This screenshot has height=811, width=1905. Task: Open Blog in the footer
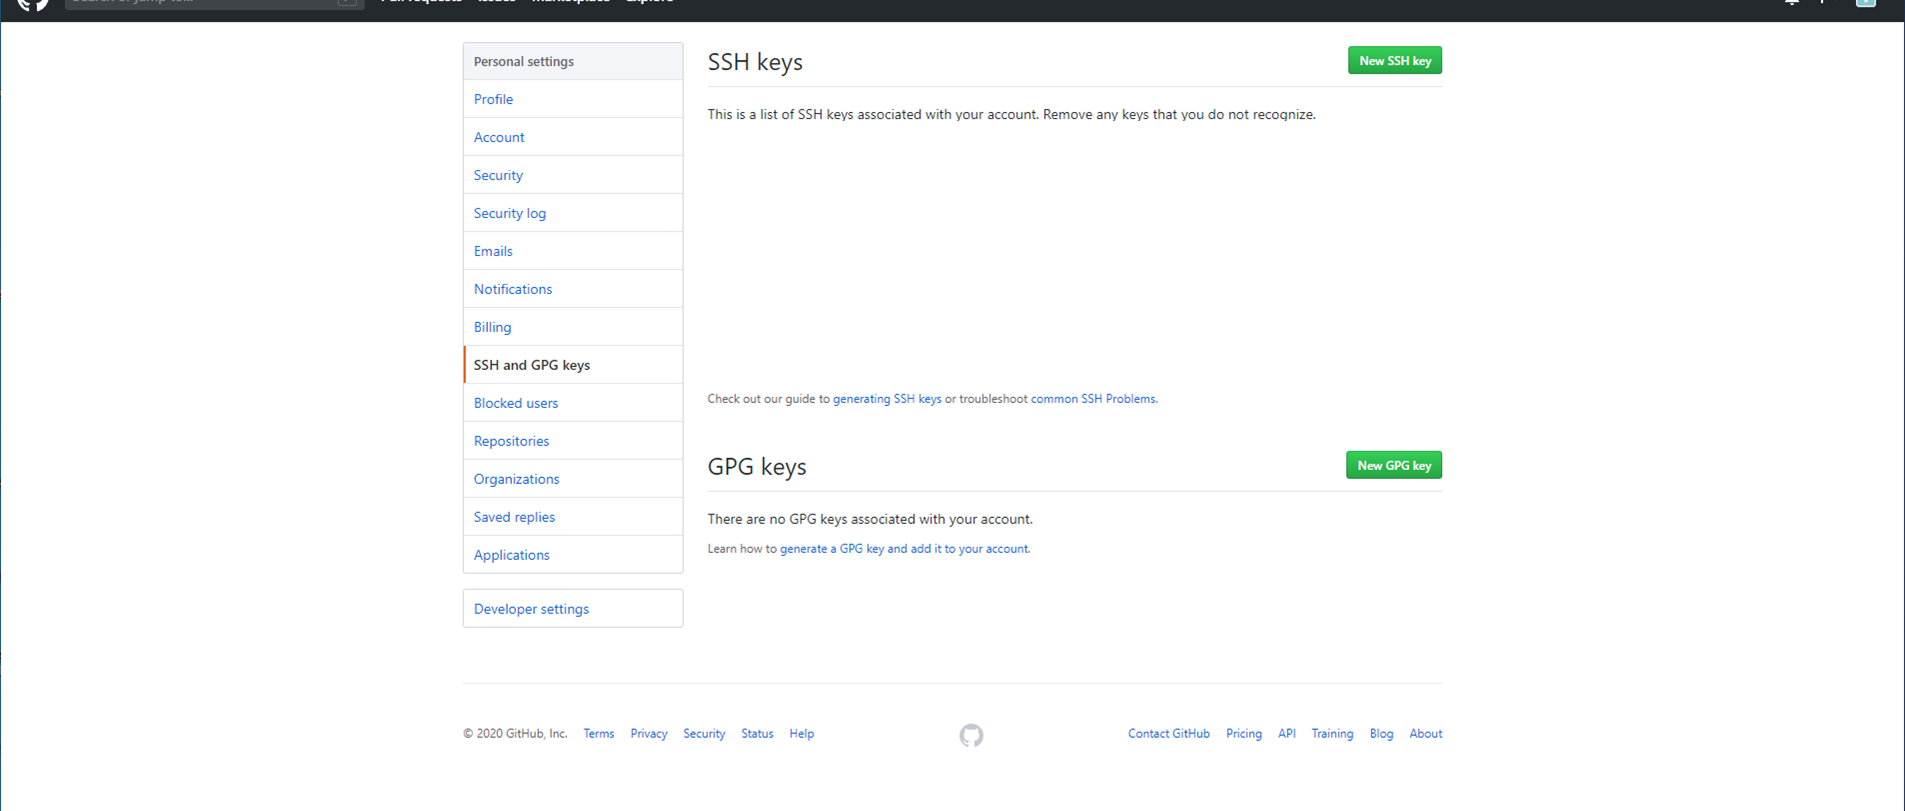[x=1381, y=734]
